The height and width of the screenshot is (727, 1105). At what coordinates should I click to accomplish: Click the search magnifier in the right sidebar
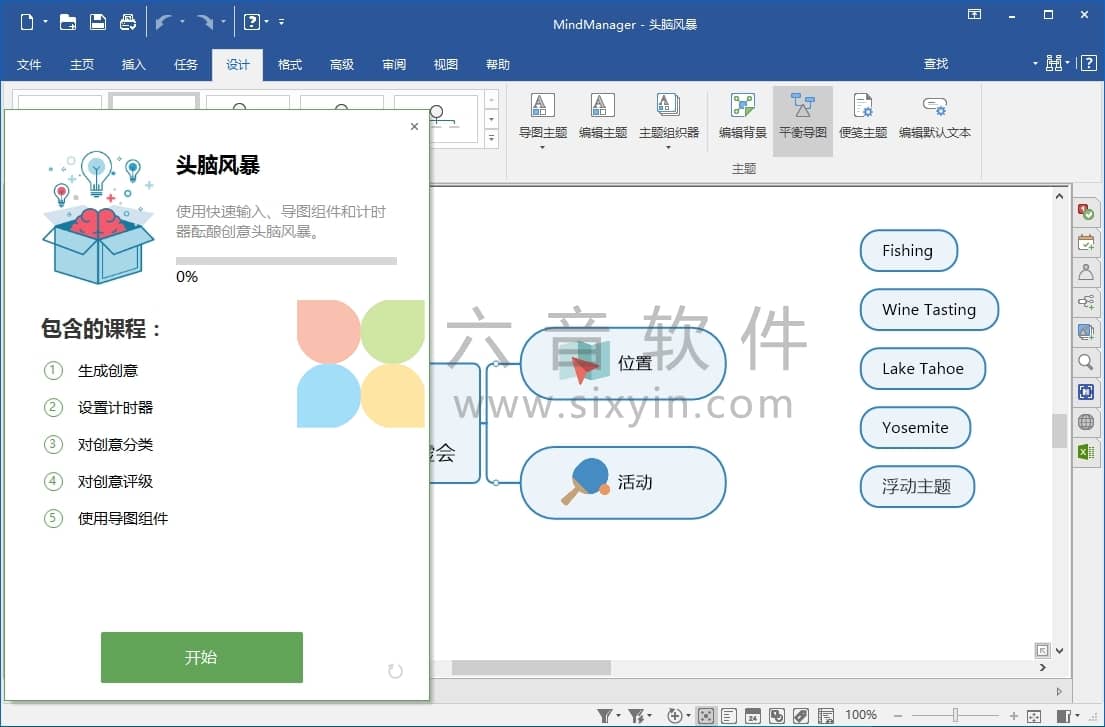point(1086,362)
